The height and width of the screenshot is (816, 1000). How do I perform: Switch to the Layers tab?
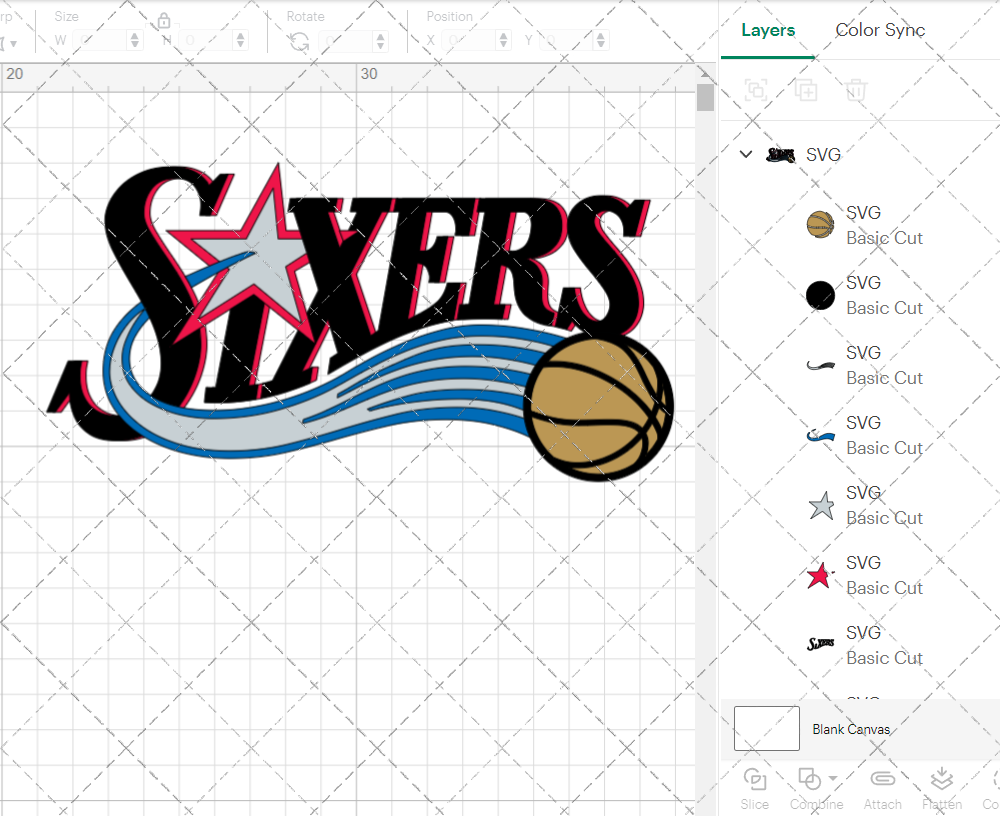click(768, 30)
